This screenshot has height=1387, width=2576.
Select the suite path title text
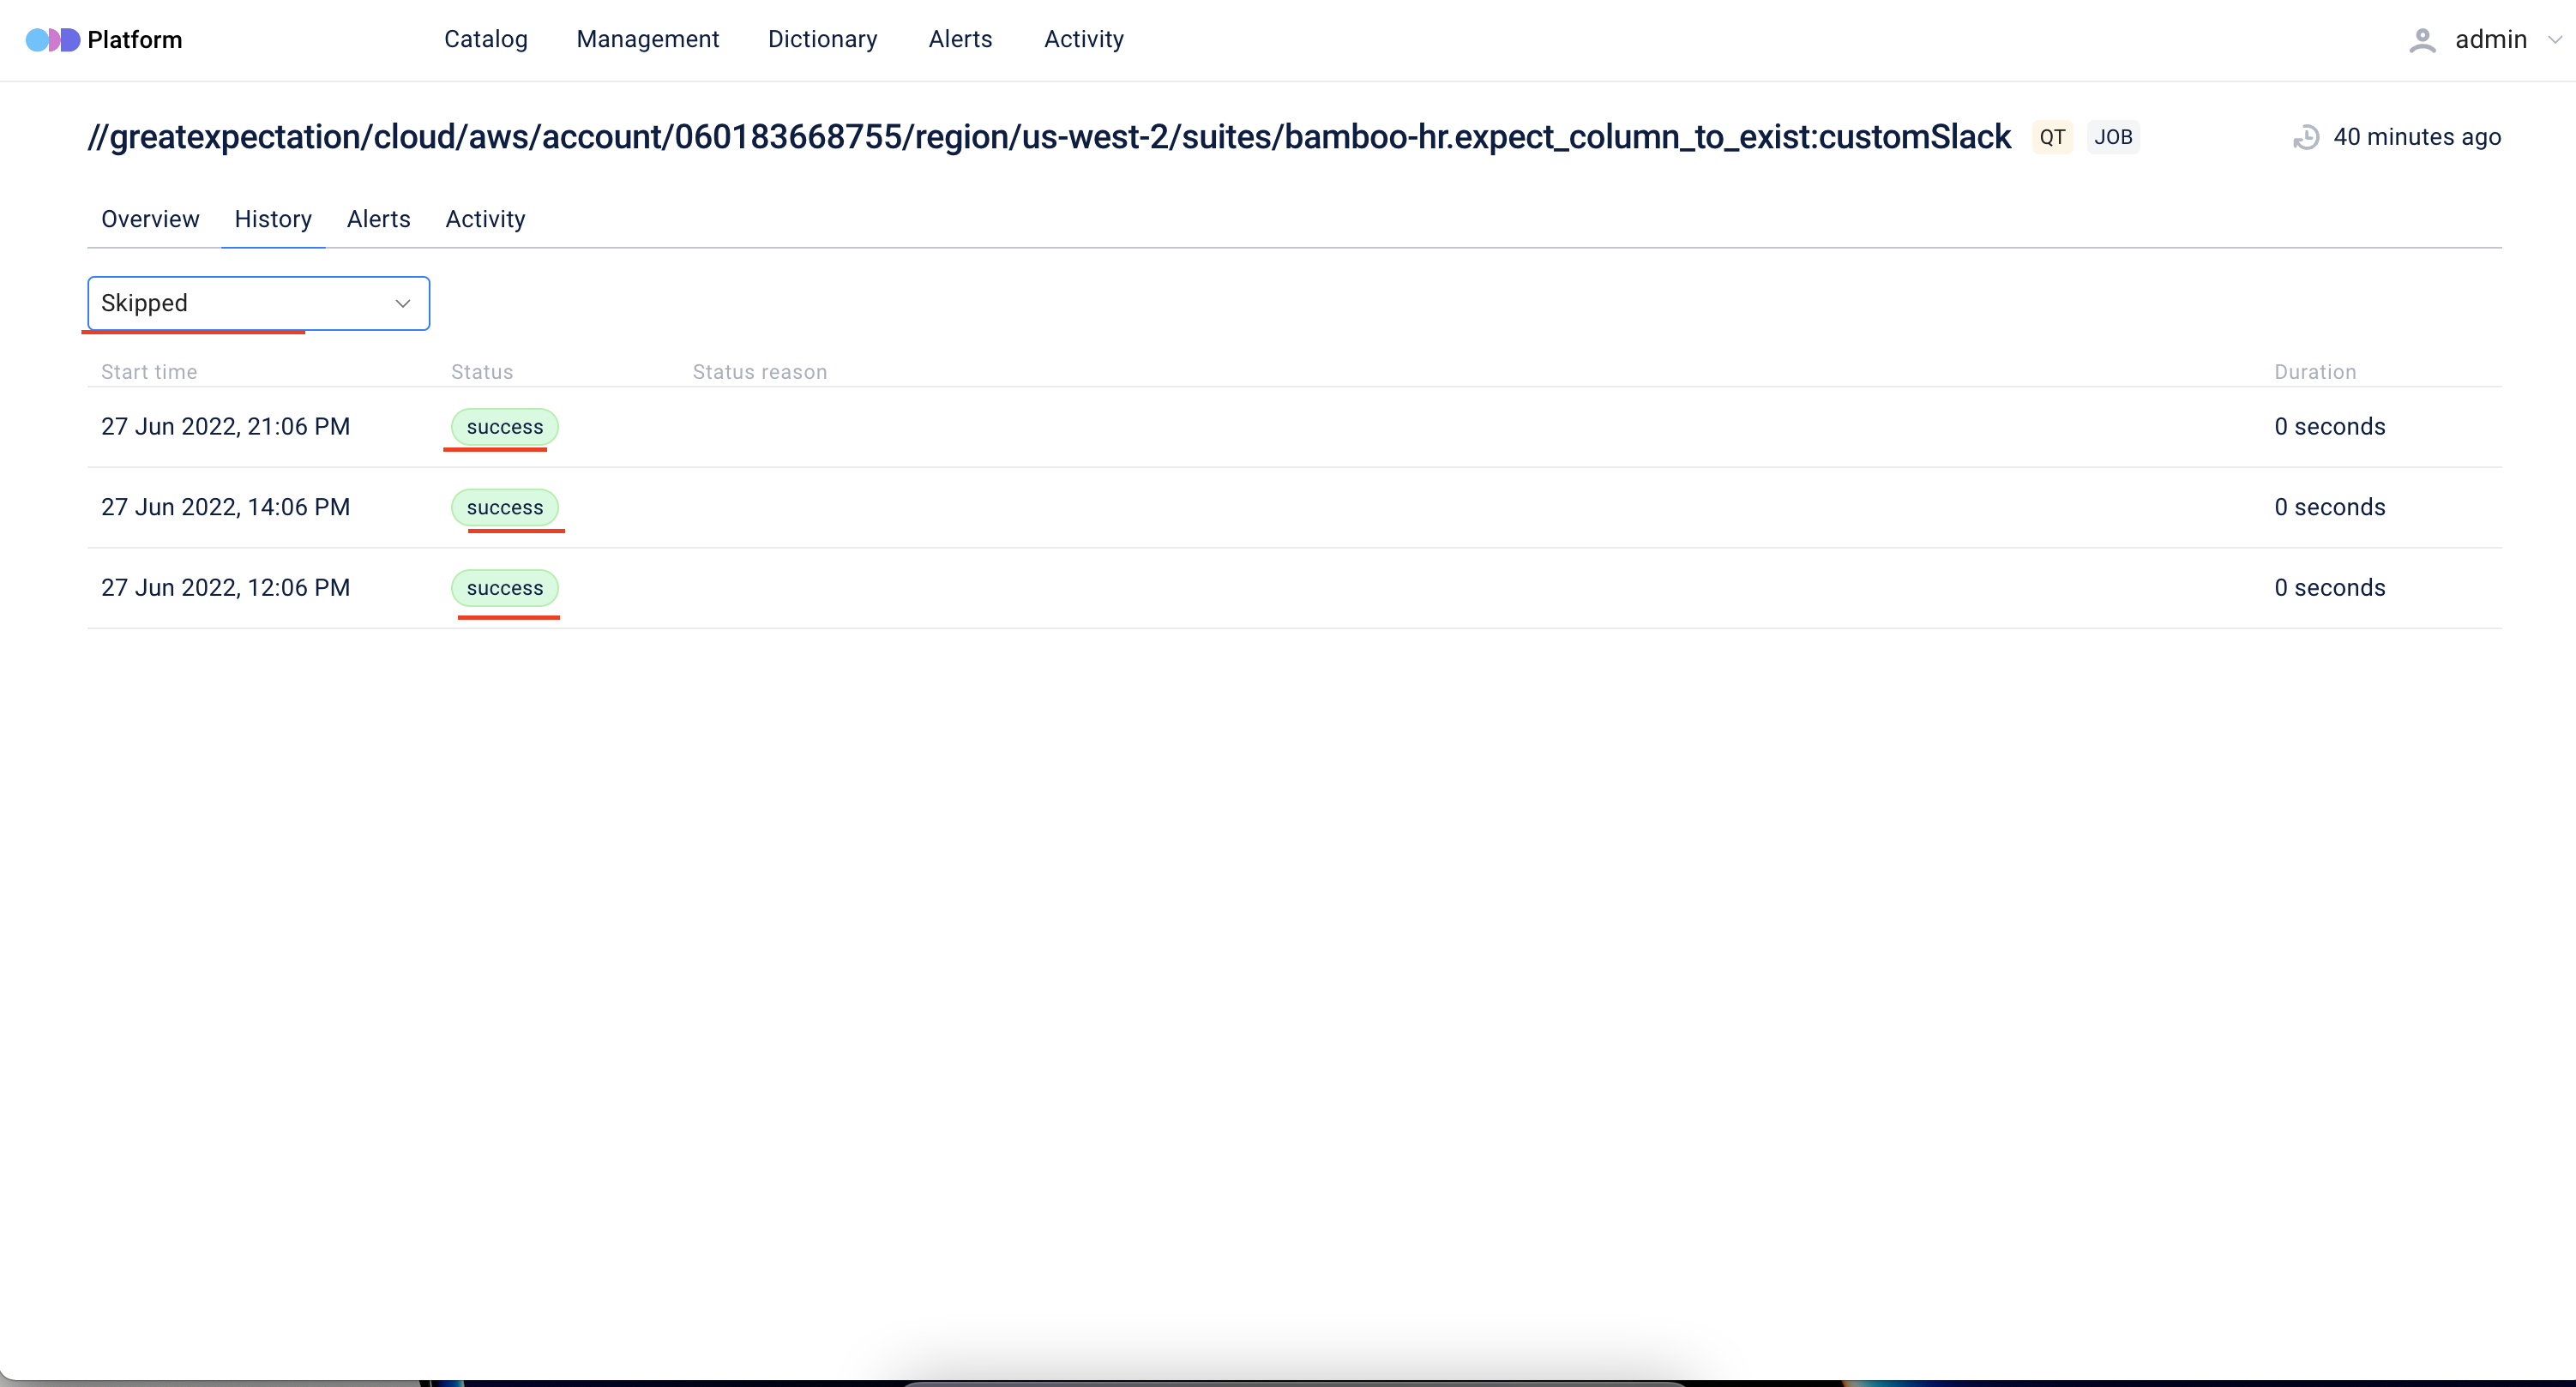1049,137
